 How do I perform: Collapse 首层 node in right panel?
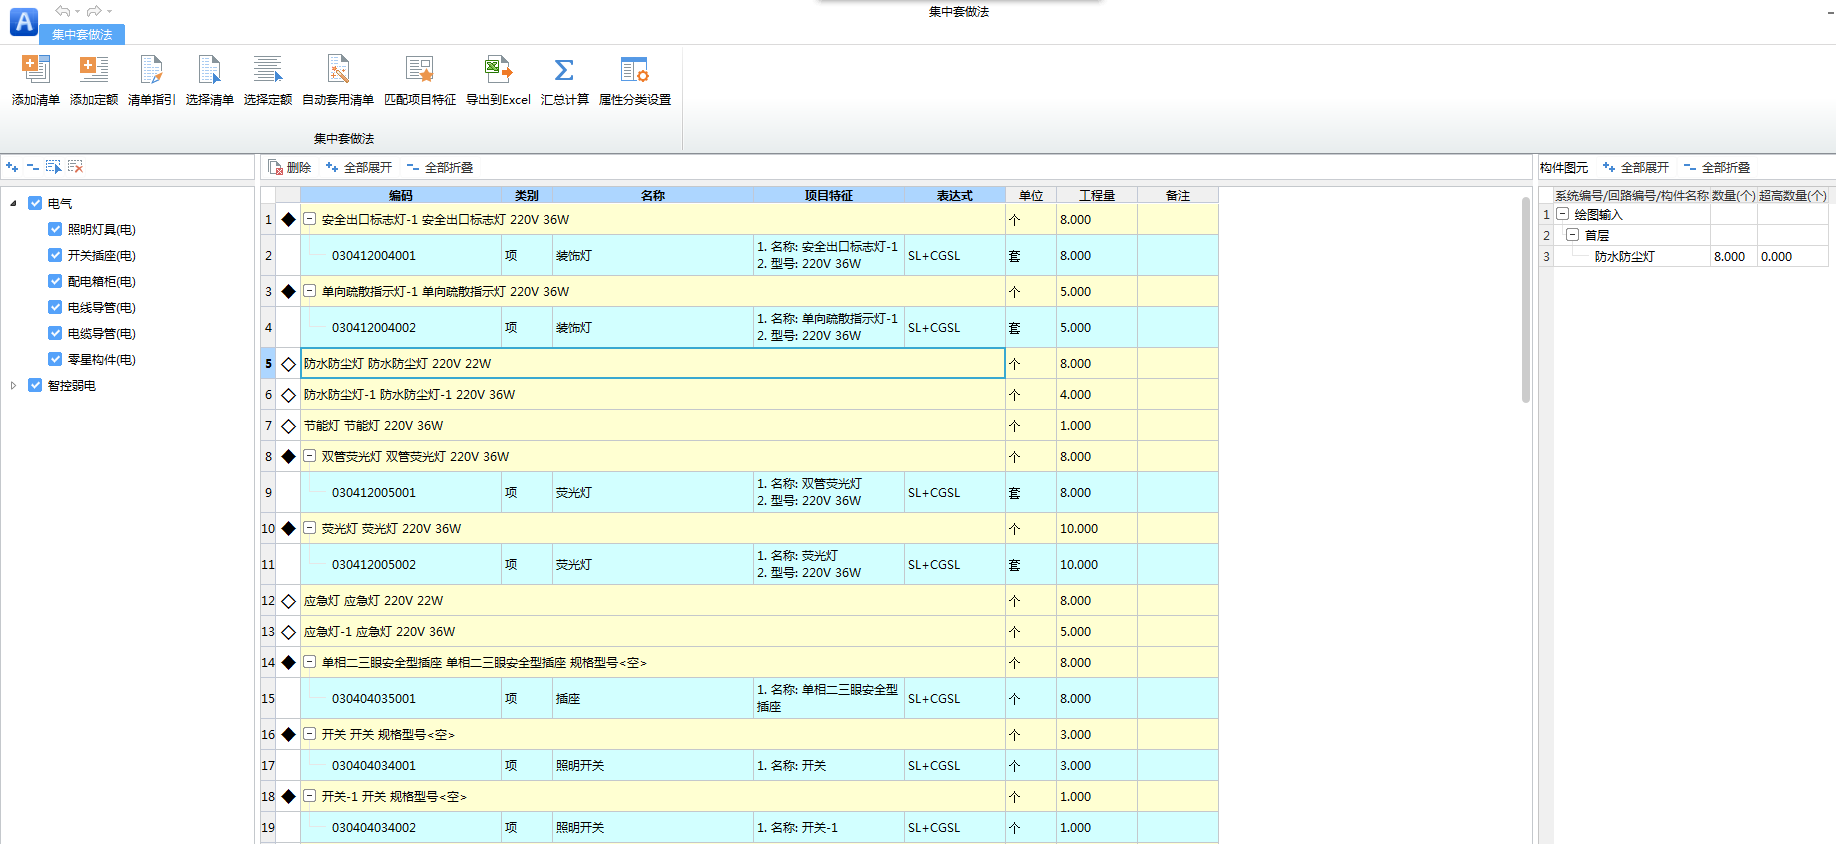1573,235
